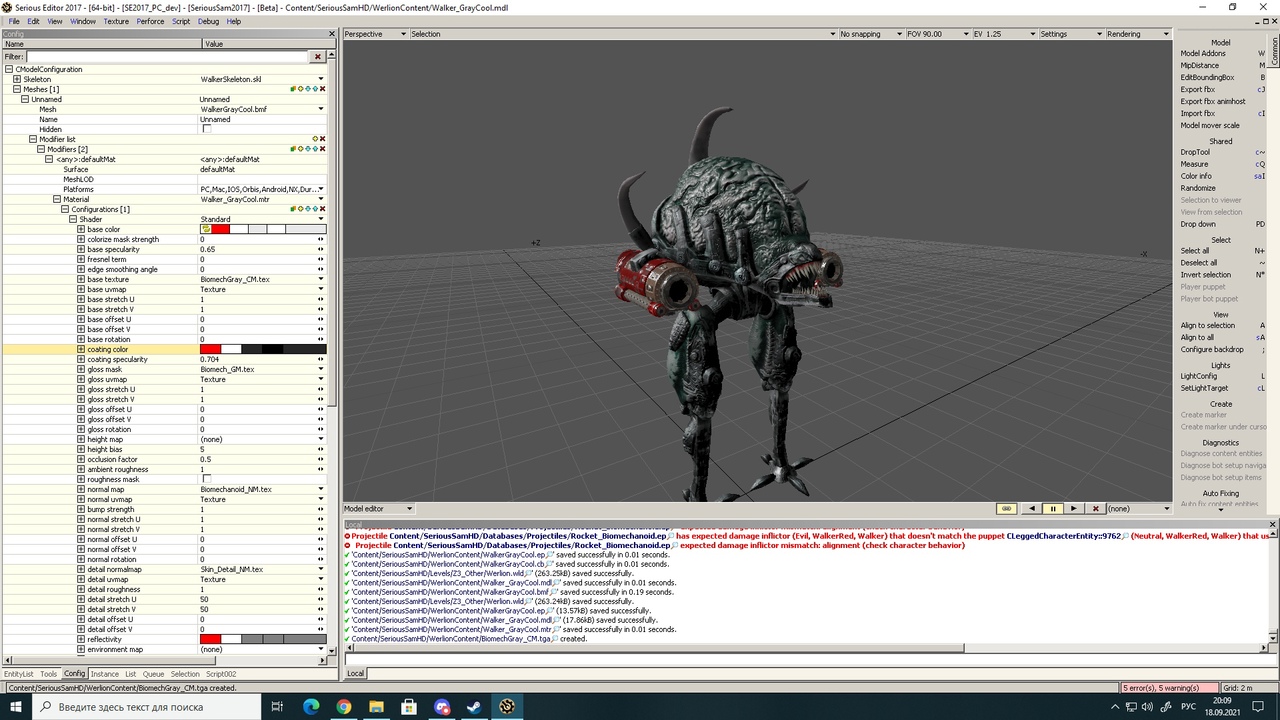1280x720 pixels.
Task: Open the Texture menu
Action: coord(116,21)
